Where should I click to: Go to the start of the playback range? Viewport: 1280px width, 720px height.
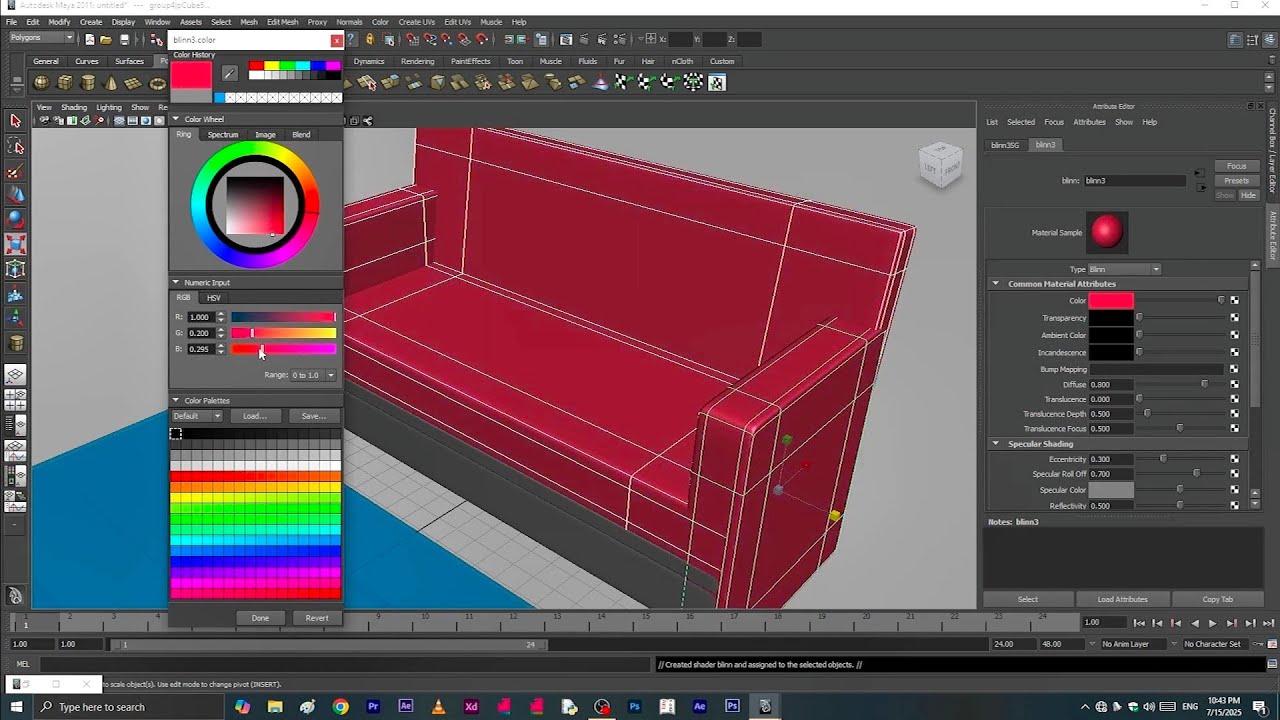pyautogui.click(x=1139, y=623)
